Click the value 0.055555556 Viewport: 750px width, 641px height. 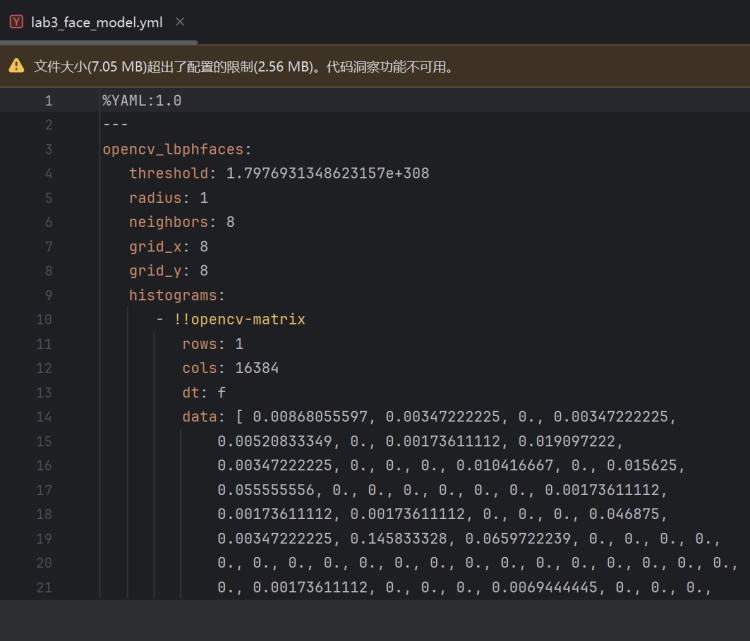click(266, 490)
